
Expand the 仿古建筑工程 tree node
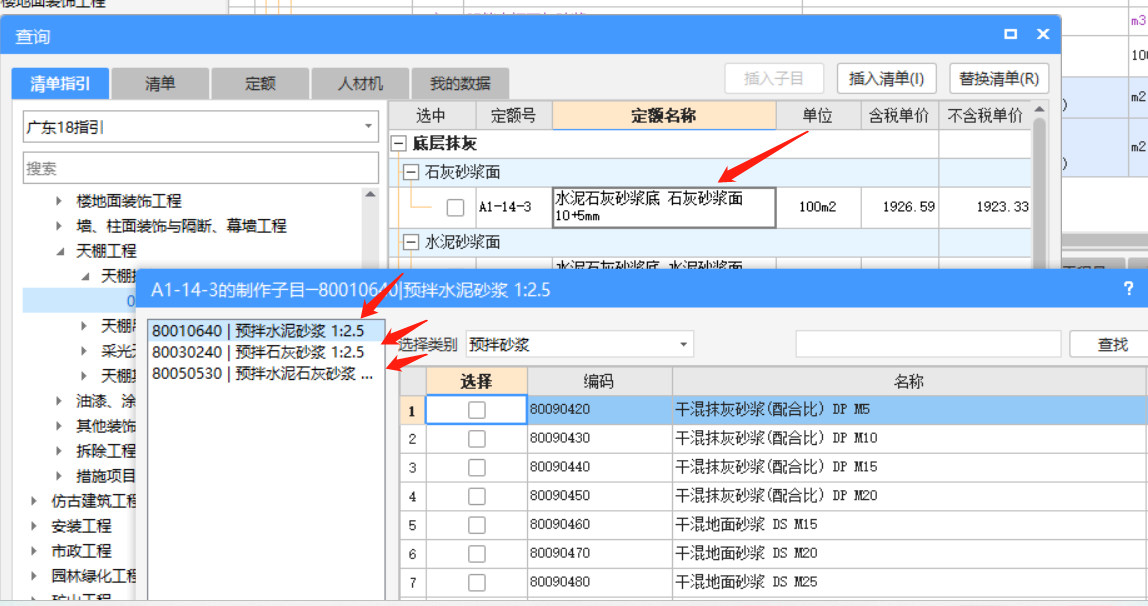[34, 501]
